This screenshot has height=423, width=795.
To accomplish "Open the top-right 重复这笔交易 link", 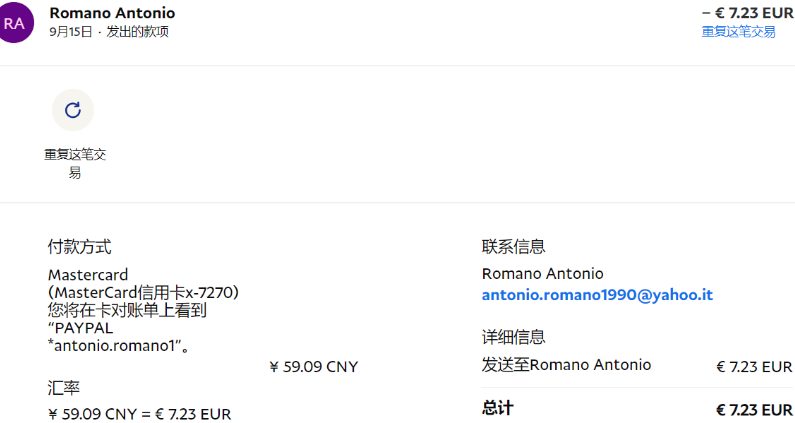I will pos(738,31).
